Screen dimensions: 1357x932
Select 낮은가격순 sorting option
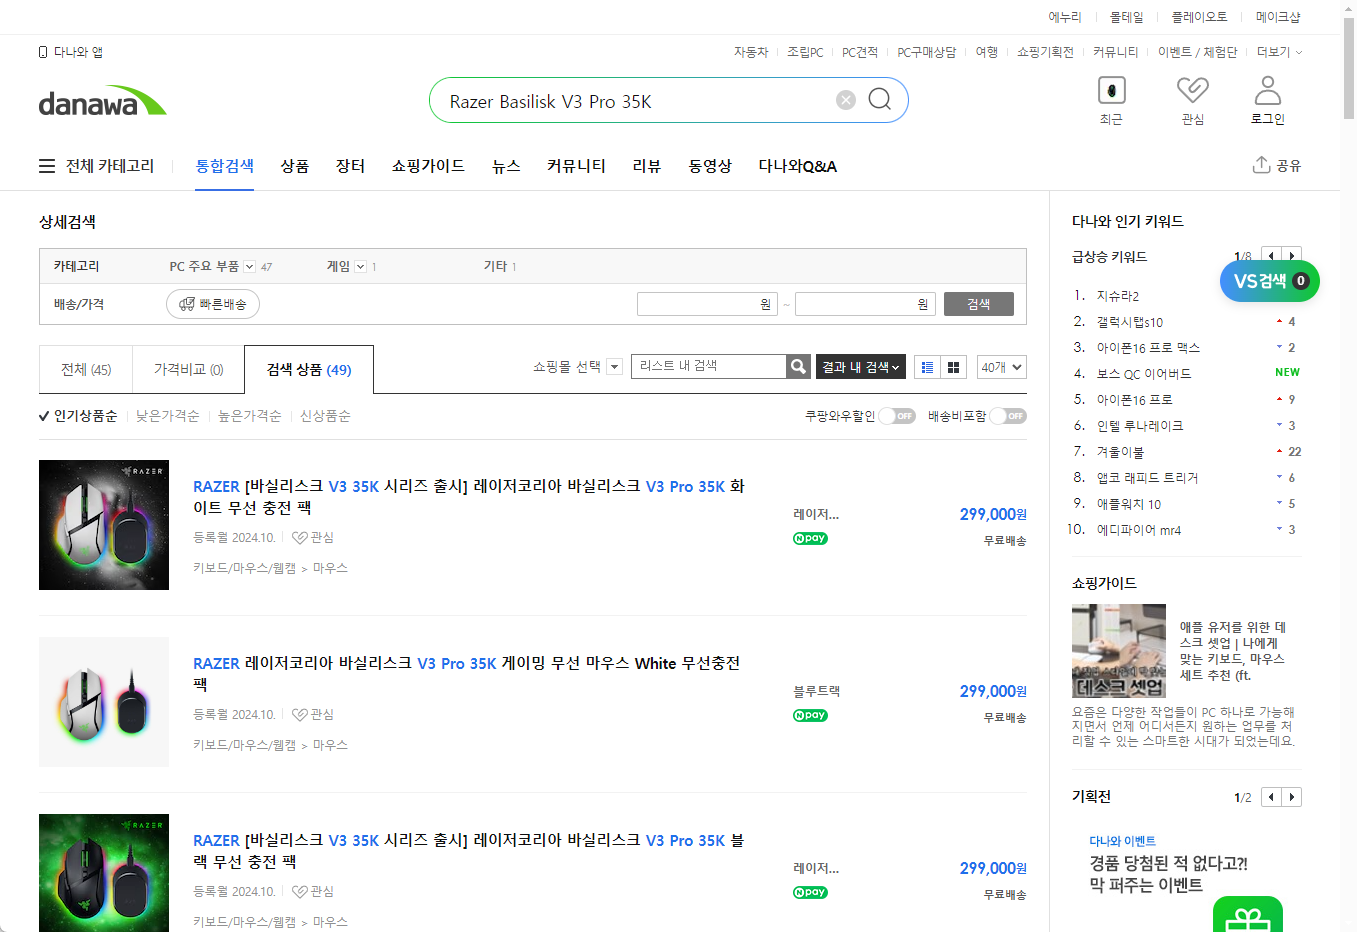click(x=168, y=416)
